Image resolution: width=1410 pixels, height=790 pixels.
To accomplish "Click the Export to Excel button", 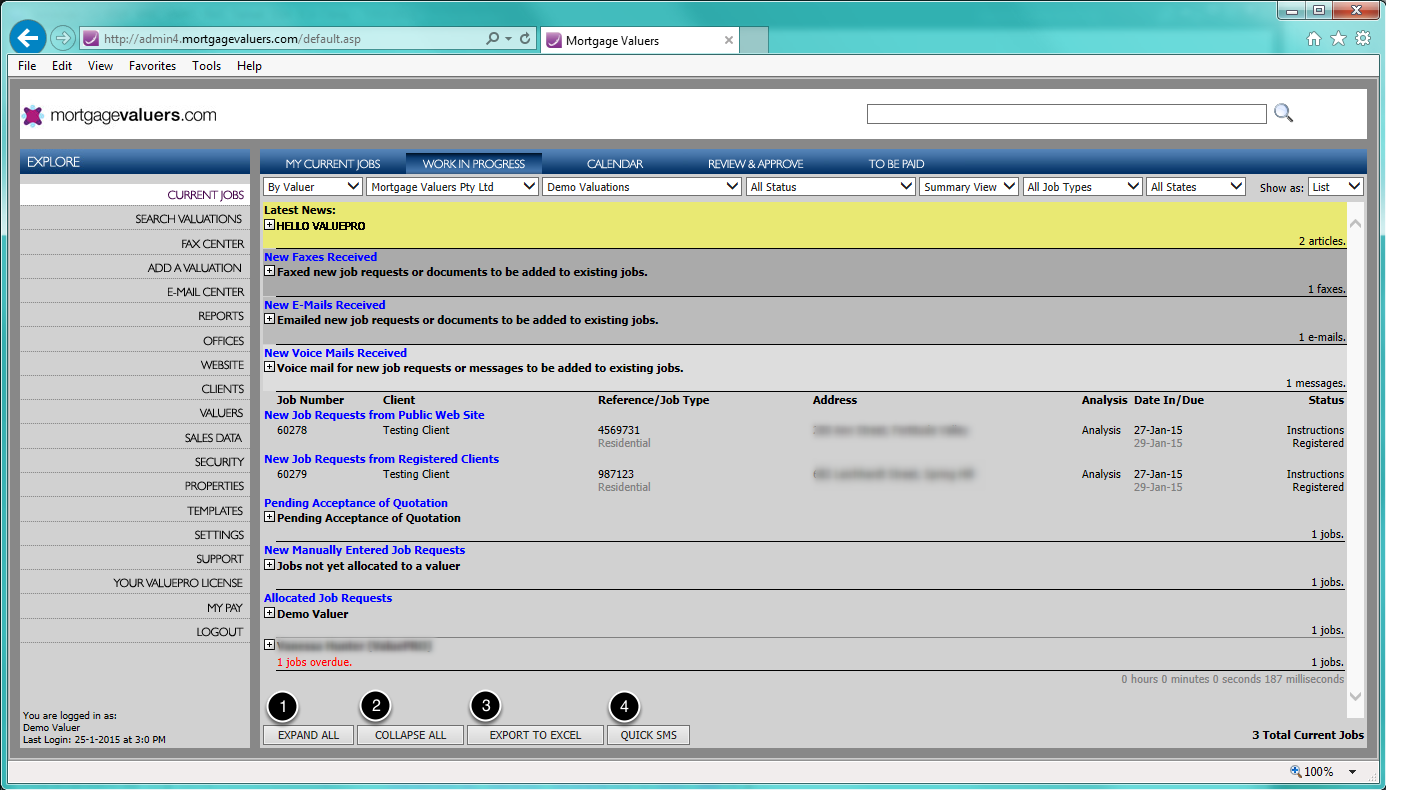I will tap(535, 735).
